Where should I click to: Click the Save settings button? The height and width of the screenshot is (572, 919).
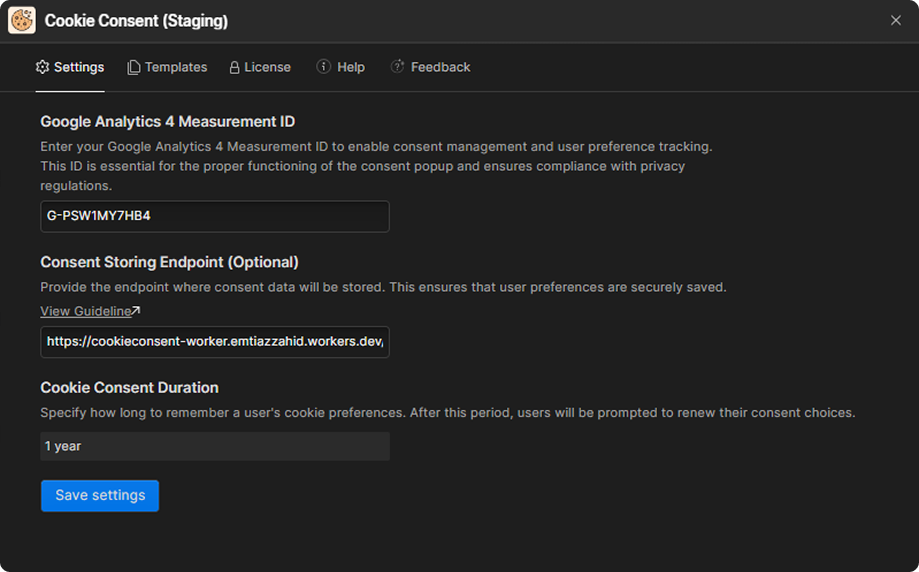pos(100,496)
